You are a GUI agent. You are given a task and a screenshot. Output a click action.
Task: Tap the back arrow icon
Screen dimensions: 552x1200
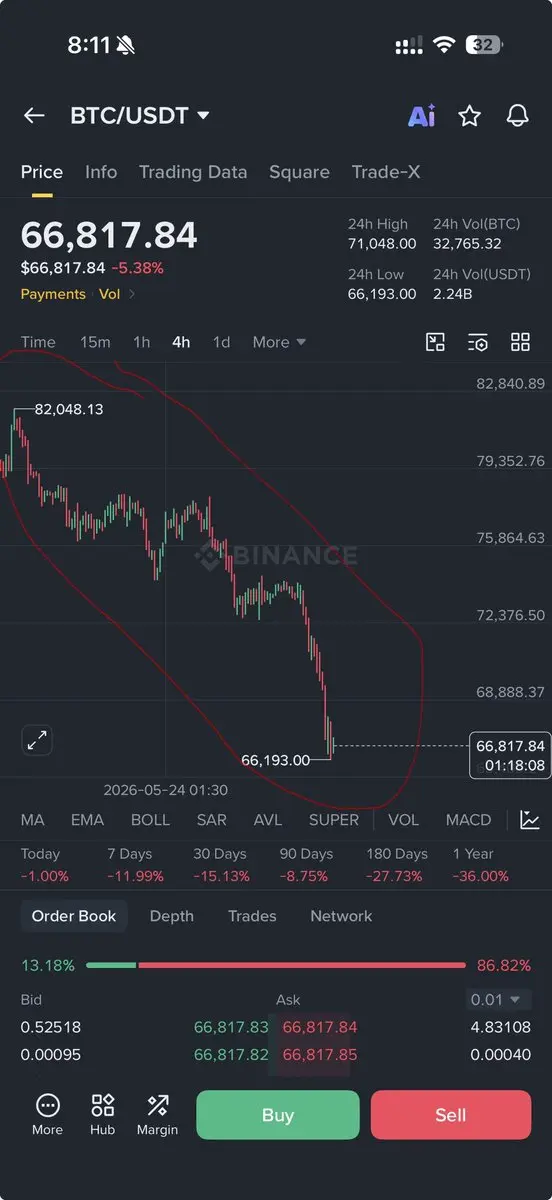tap(34, 116)
